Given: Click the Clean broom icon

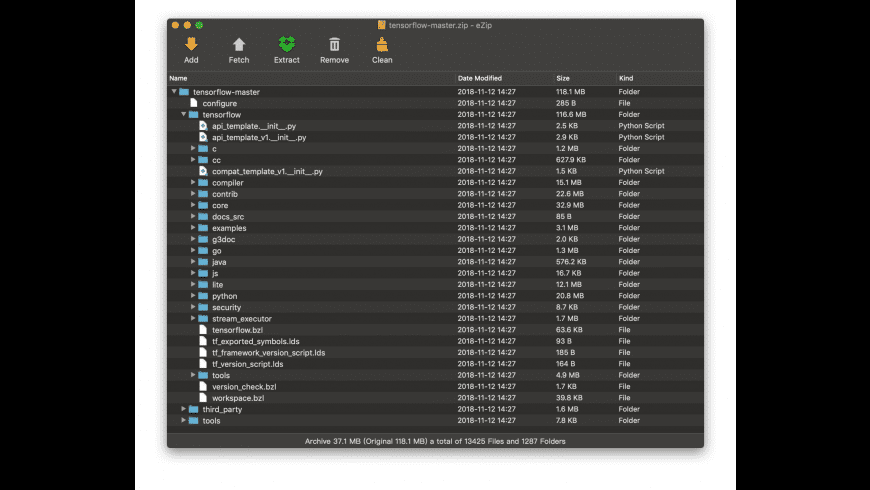Looking at the screenshot, I should pos(382,44).
